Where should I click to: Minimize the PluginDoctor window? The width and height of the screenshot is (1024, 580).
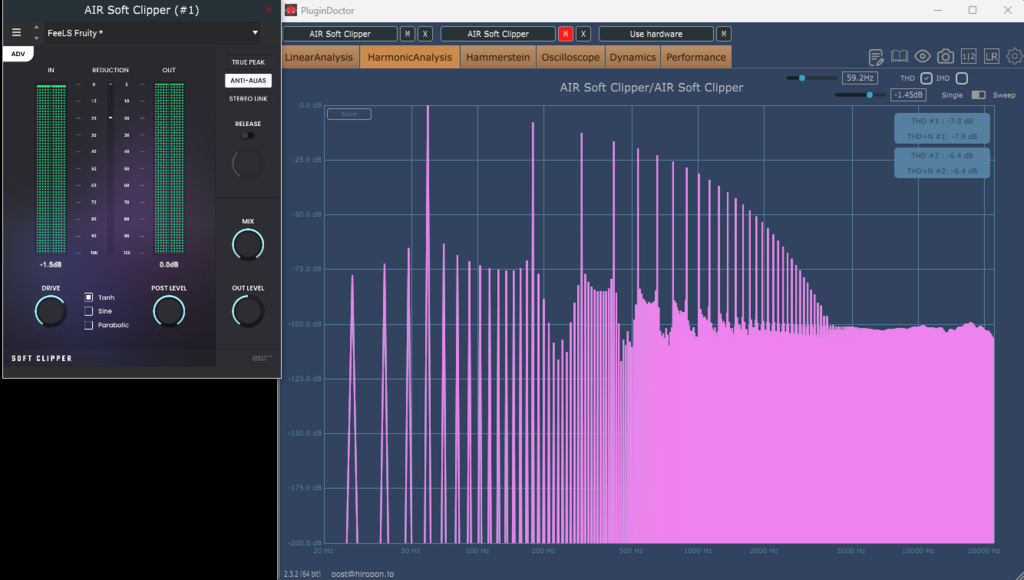[938, 10]
